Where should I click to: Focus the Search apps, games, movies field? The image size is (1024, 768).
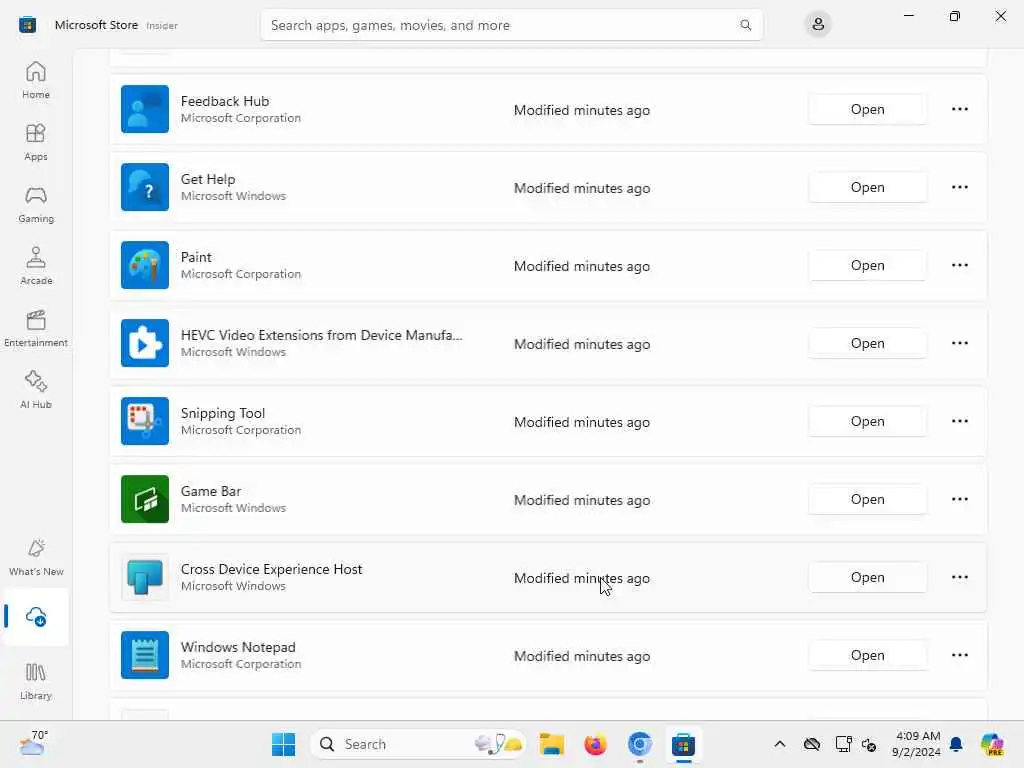(511, 25)
